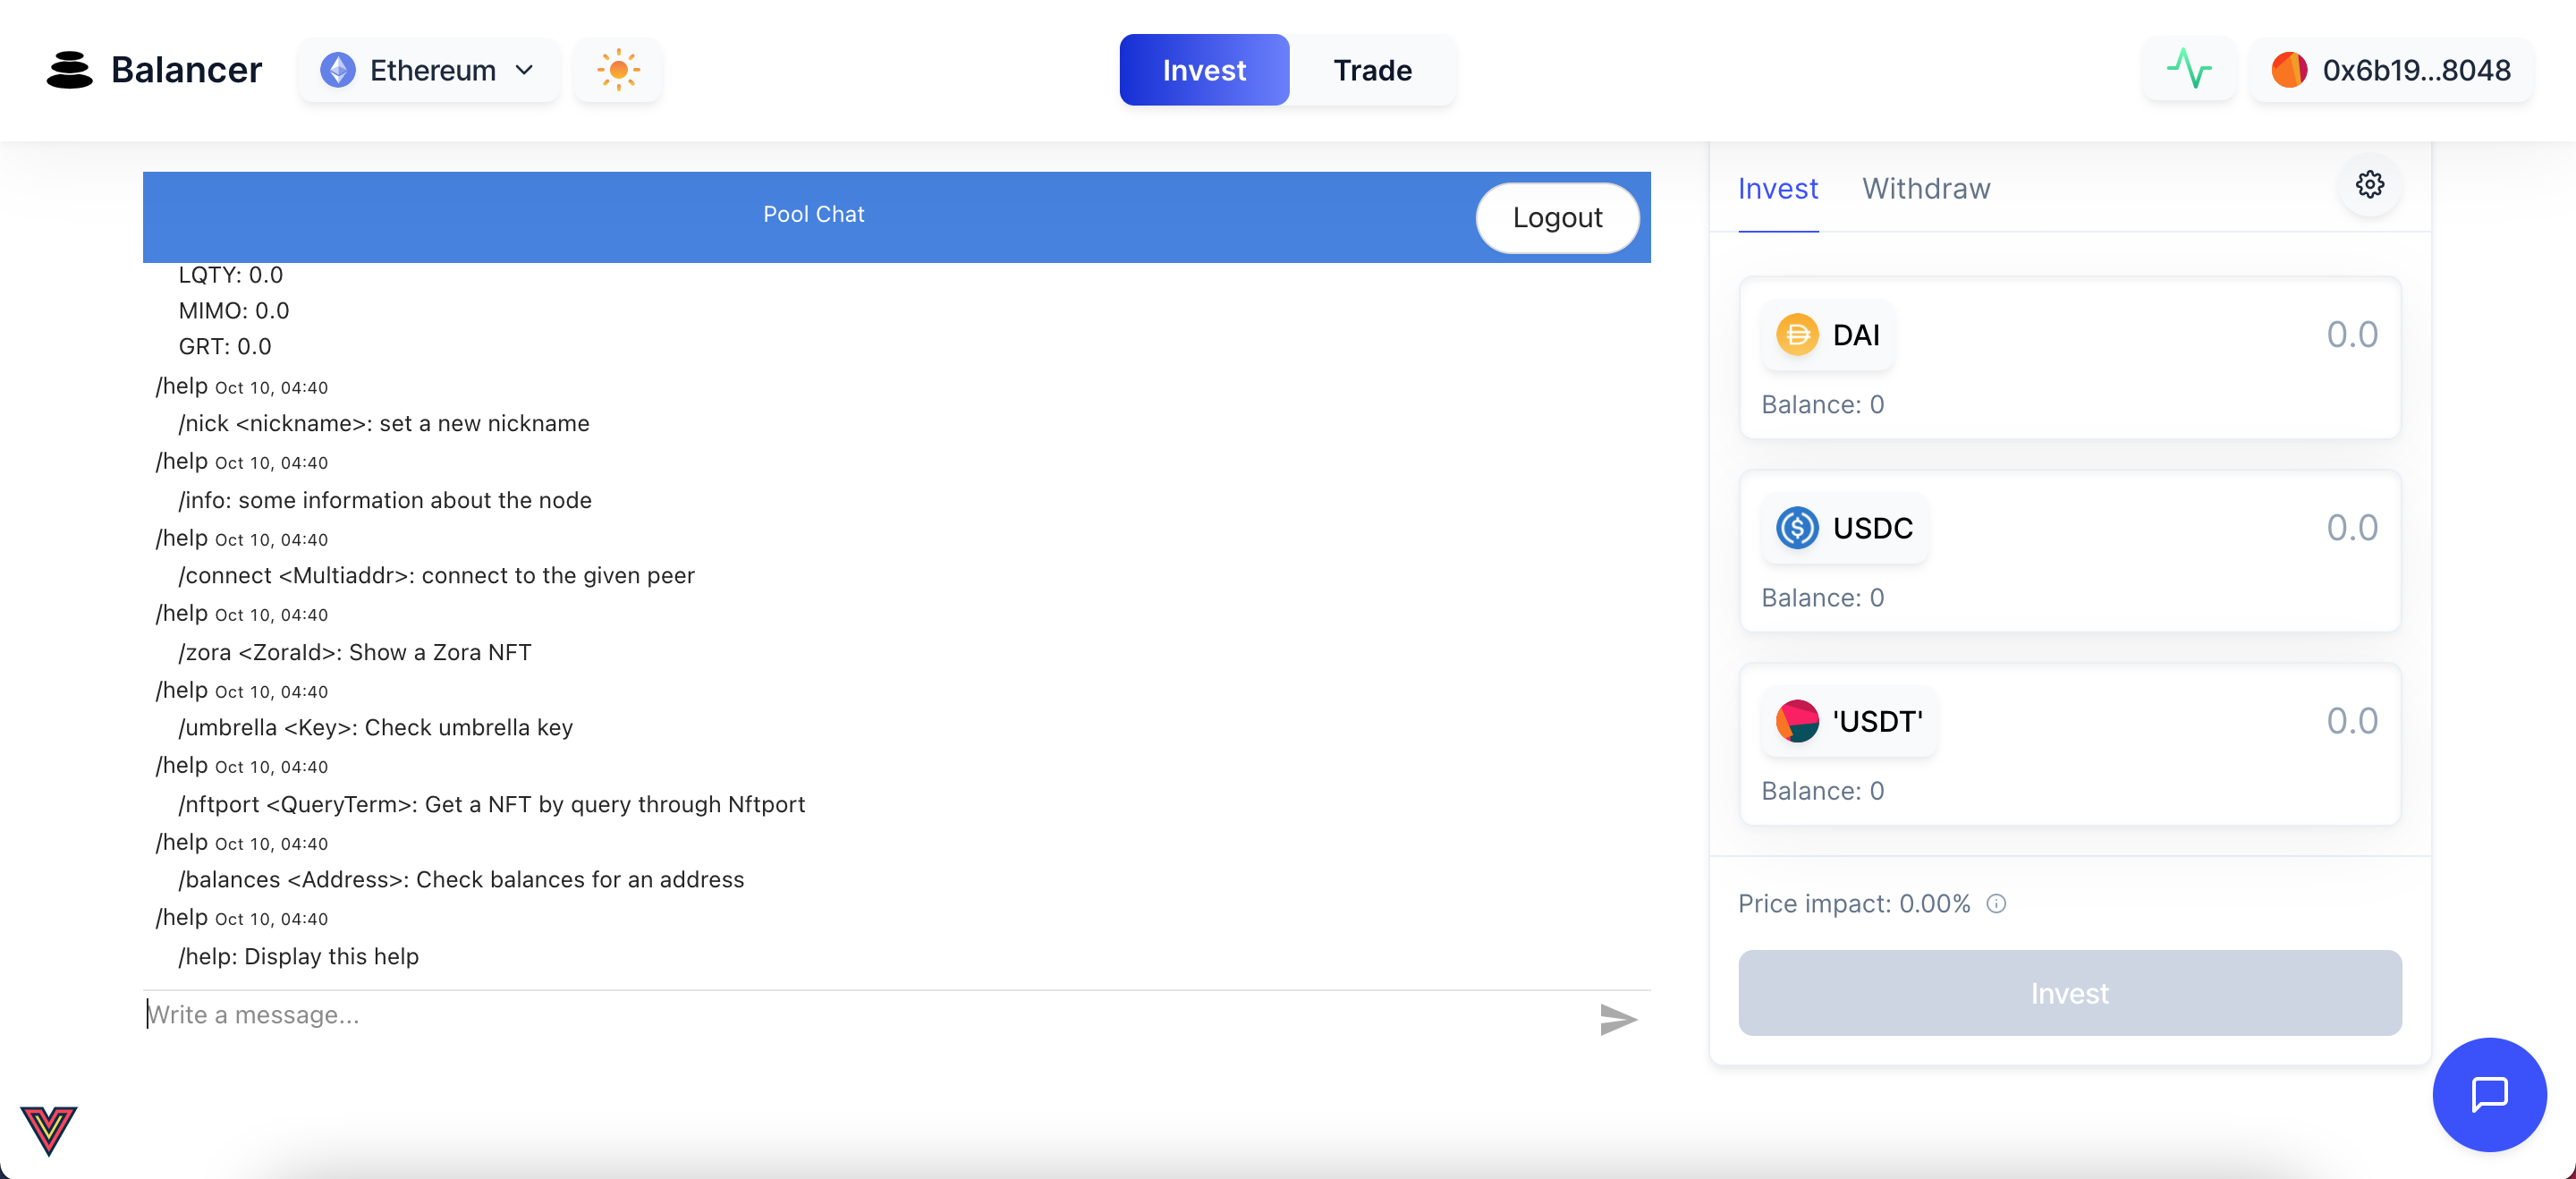The image size is (2576, 1179).
Task: Click the USDC token icon
Action: coord(1799,528)
